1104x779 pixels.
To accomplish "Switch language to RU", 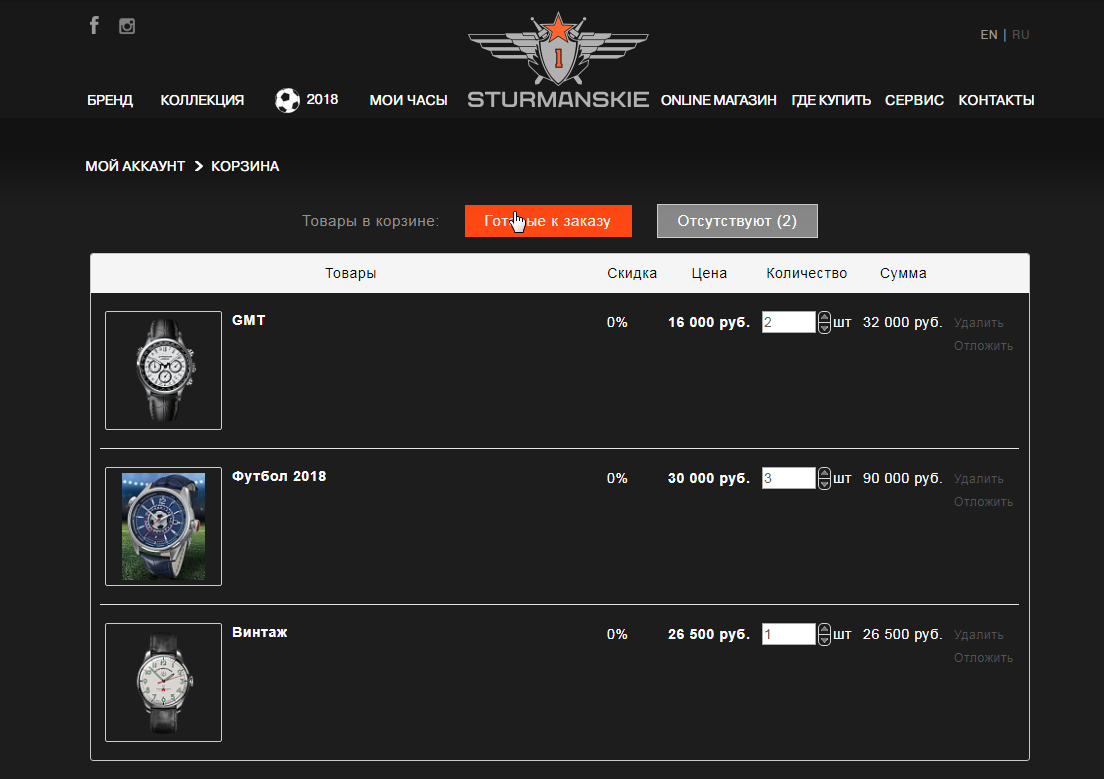I will (1020, 35).
